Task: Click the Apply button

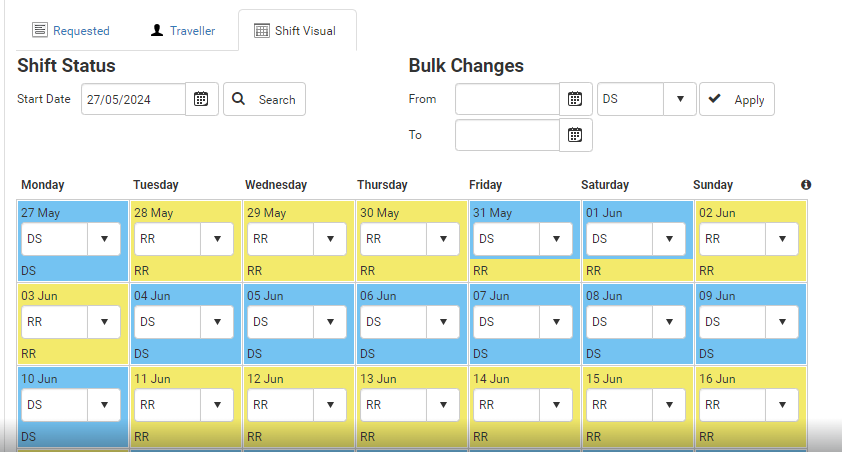Action: pos(737,99)
